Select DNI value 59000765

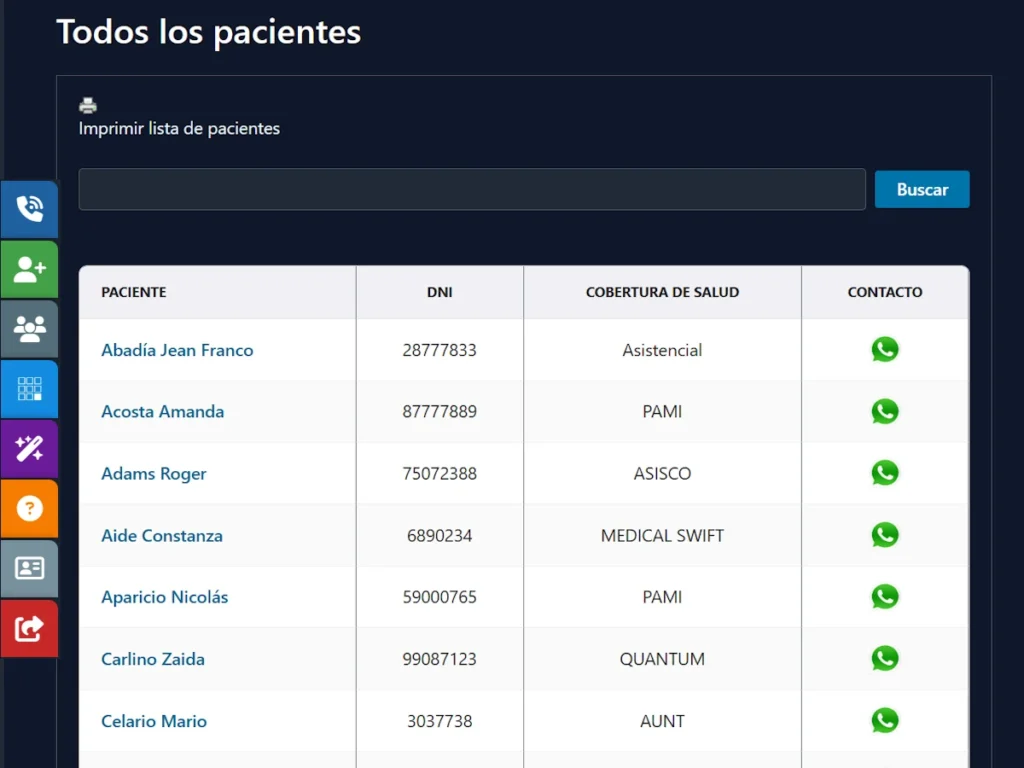coord(440,597)
